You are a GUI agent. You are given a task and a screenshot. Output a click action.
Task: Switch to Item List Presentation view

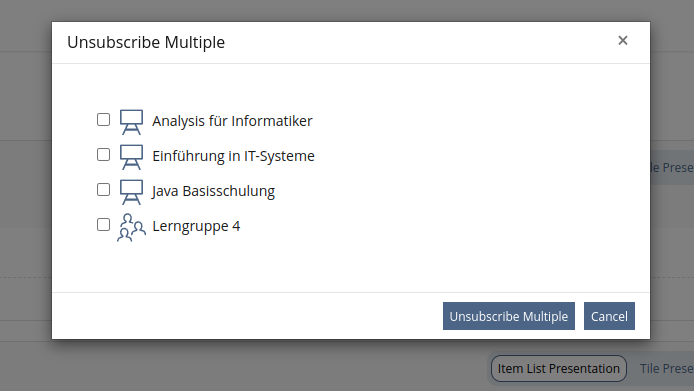click(559, 368)
